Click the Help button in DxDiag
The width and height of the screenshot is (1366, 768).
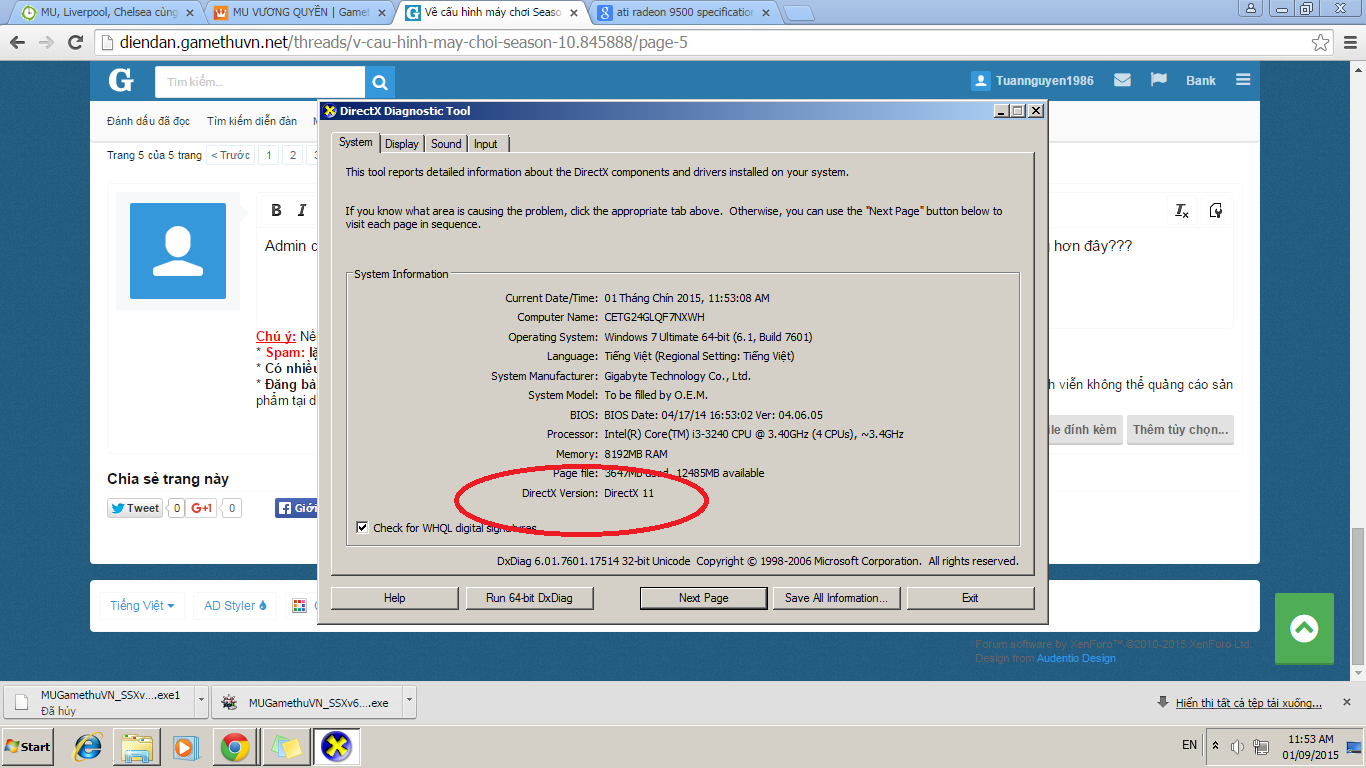click(x=395, y=598)
